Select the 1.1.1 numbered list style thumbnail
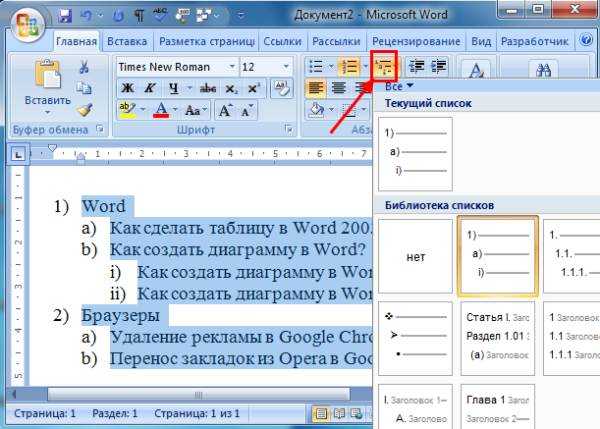The width and height of the screenshot is (600, 429). tap(568, 257)
